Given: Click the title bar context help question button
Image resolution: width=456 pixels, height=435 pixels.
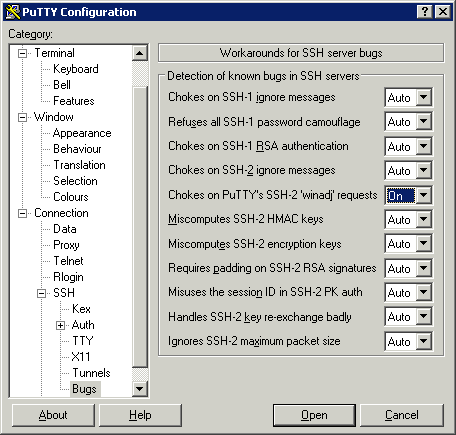Looking at the screenshot, I should (425, 12).
